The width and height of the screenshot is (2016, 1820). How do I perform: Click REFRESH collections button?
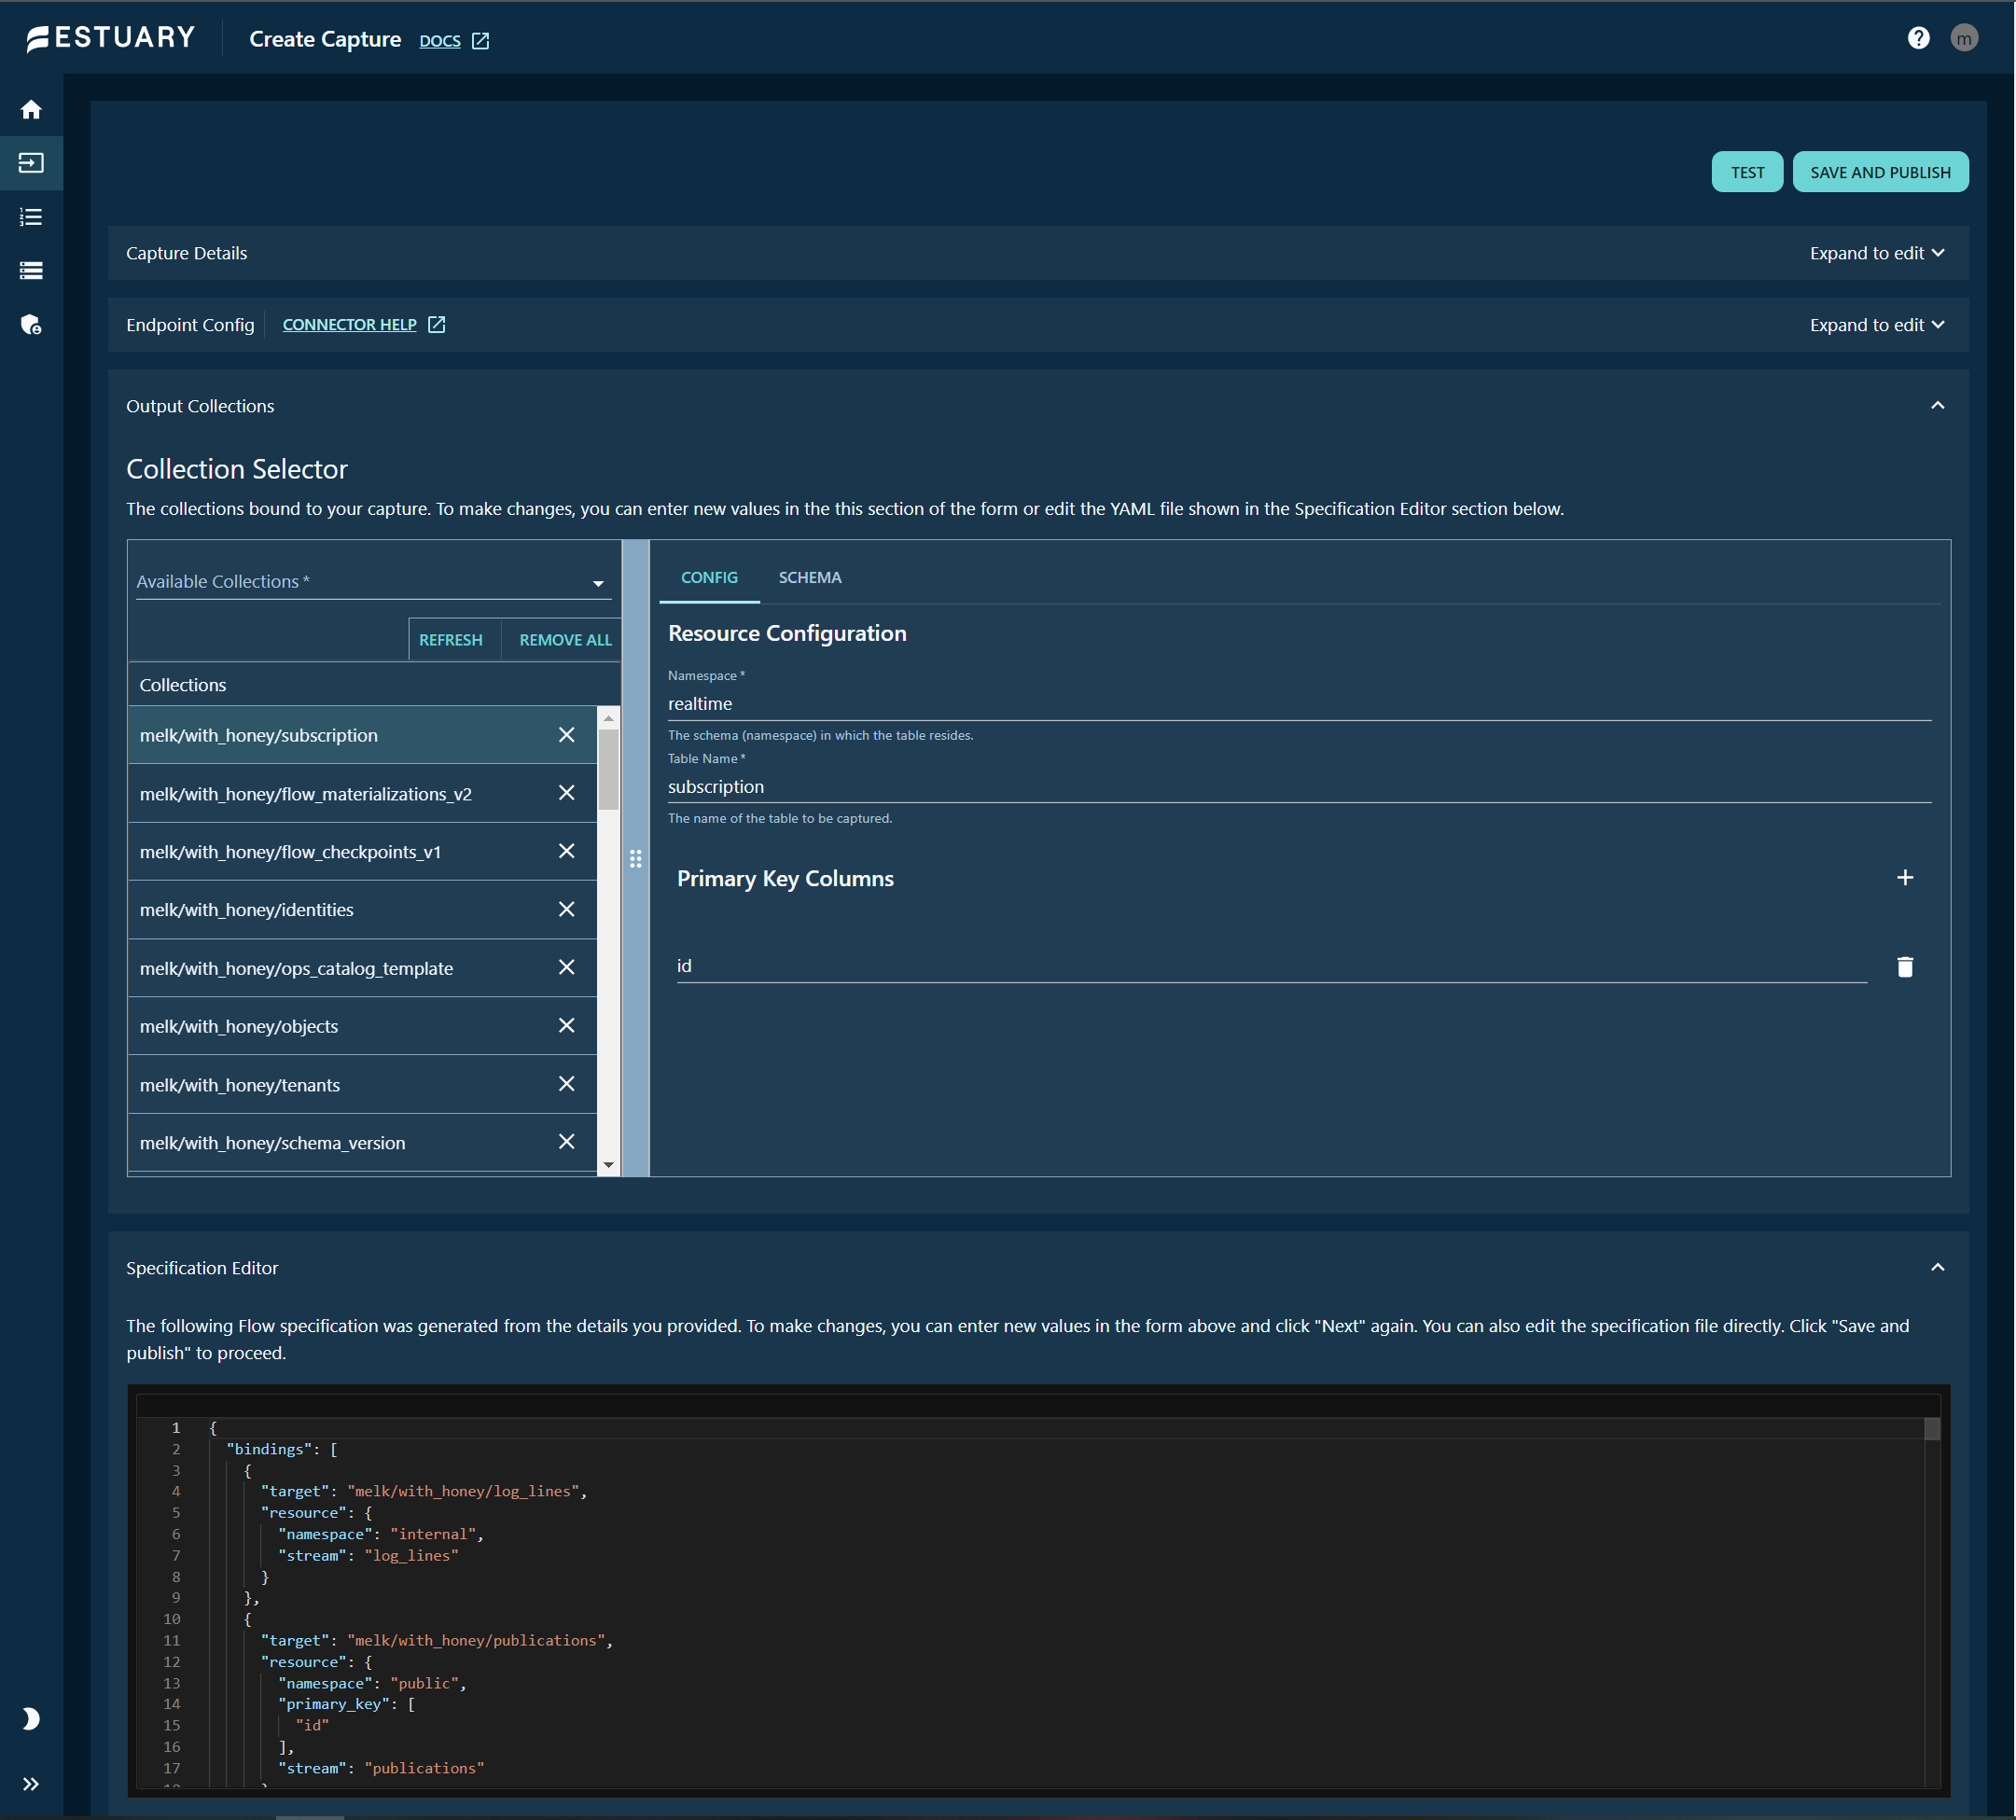(x=450, y=639)
